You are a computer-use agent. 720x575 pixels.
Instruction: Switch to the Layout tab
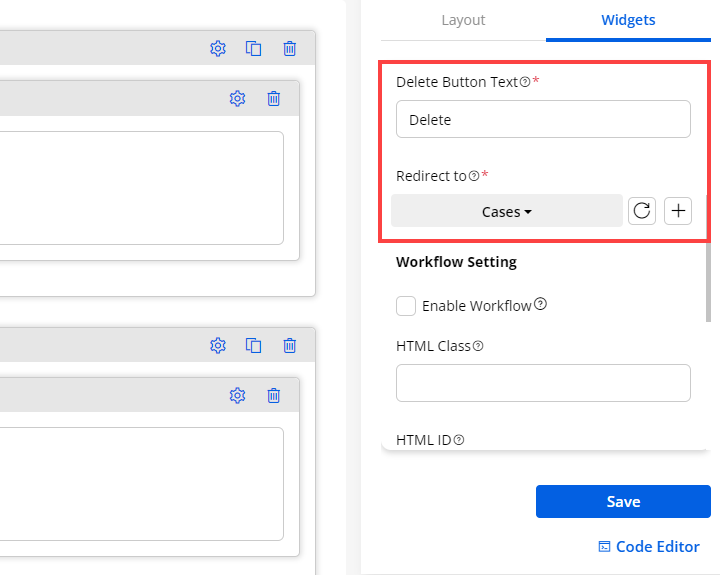pos(463,20)
